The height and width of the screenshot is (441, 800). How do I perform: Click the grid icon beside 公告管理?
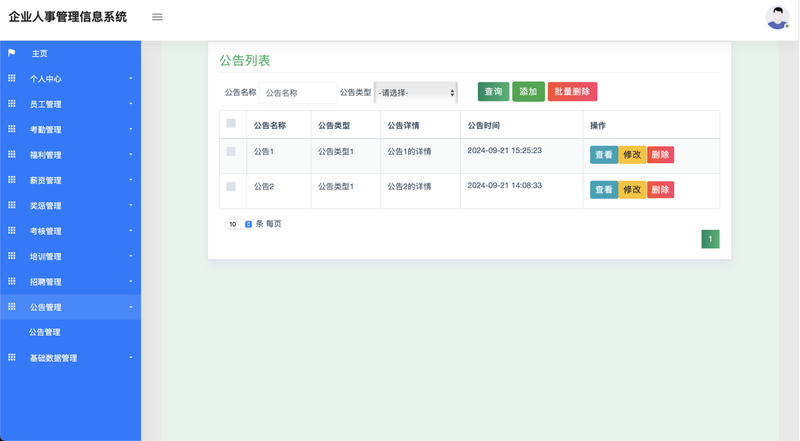(x=12, y=307)
